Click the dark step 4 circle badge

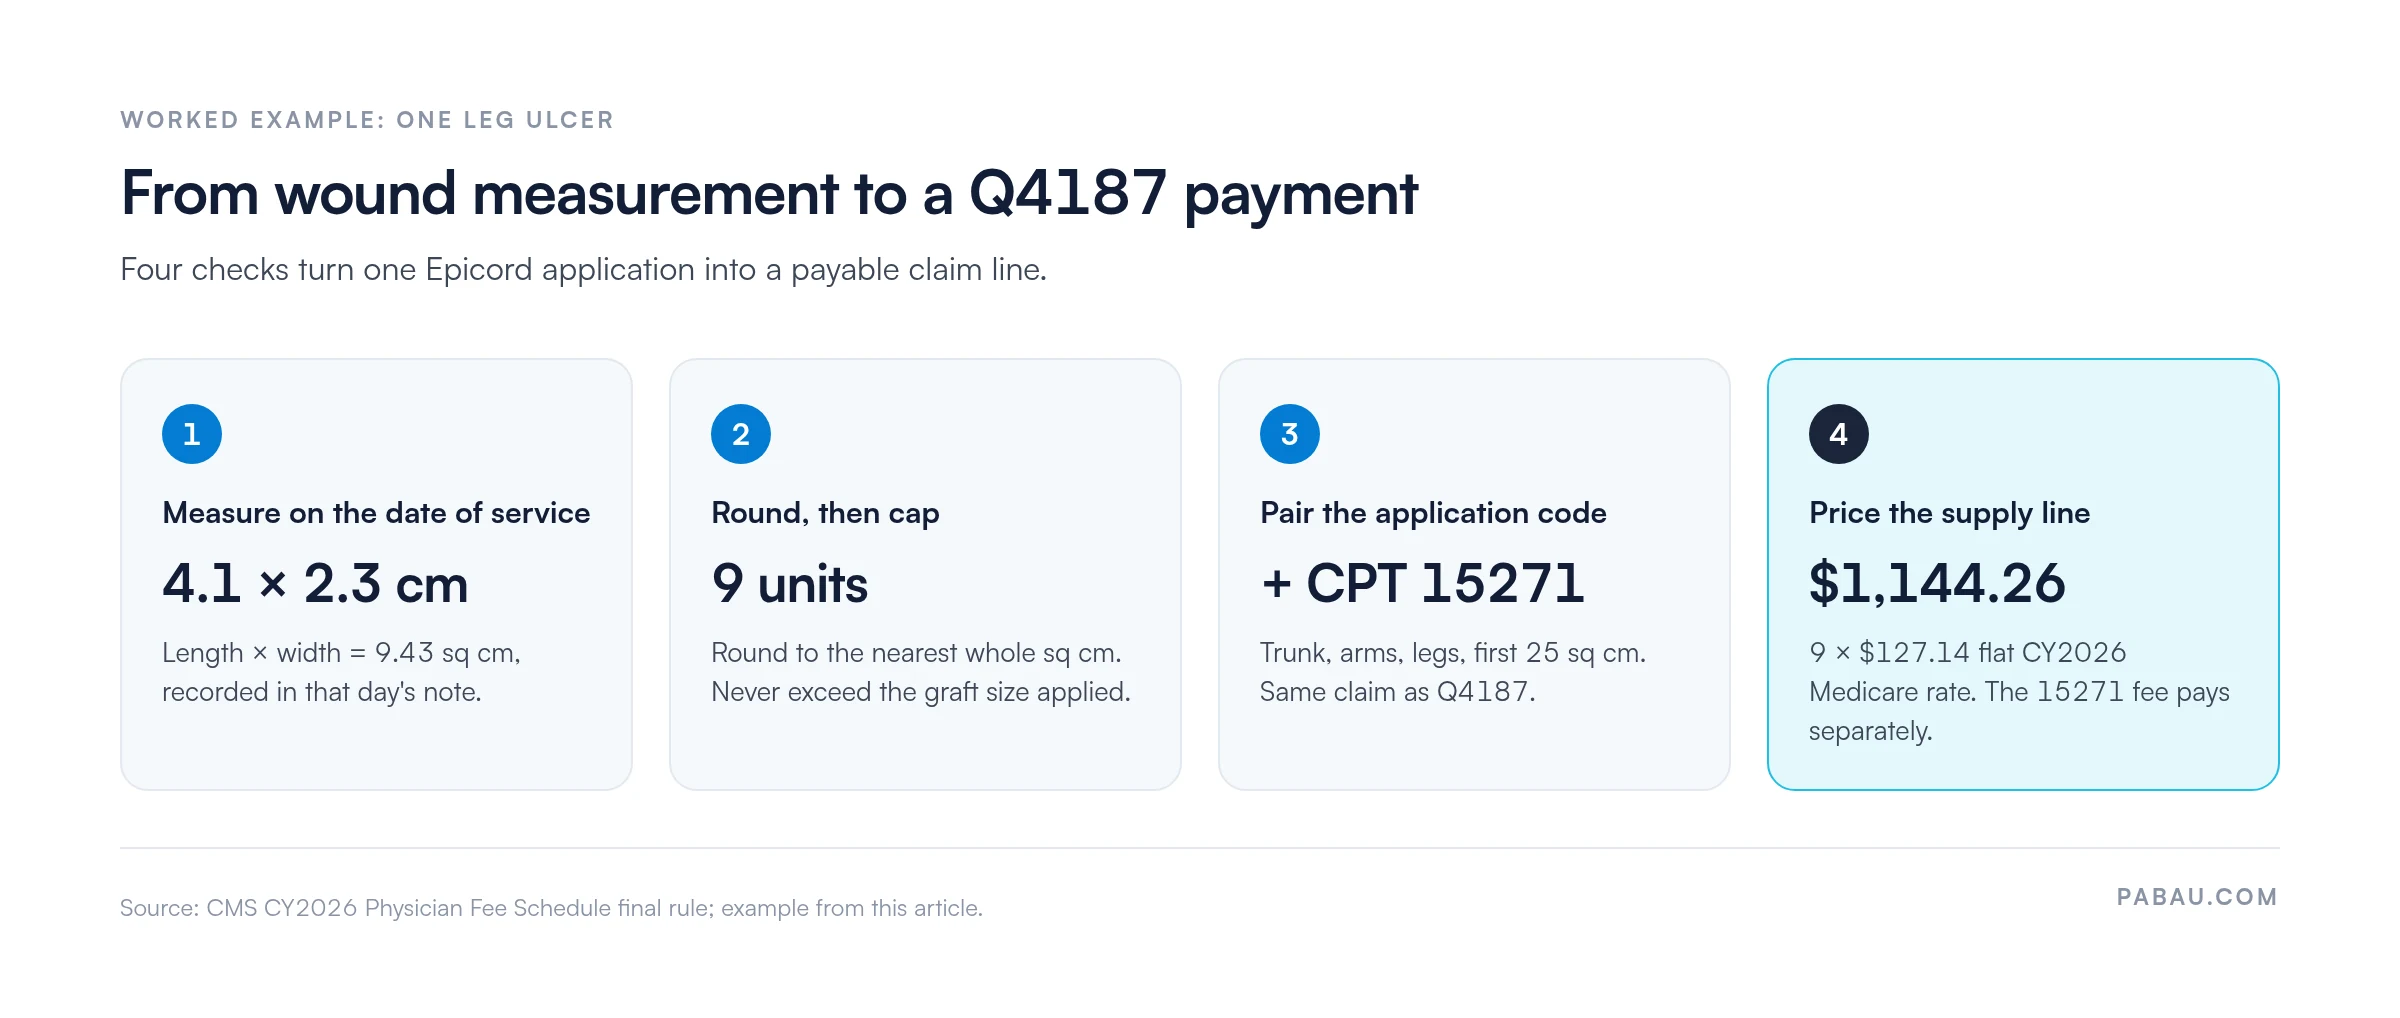(1839, 434)
